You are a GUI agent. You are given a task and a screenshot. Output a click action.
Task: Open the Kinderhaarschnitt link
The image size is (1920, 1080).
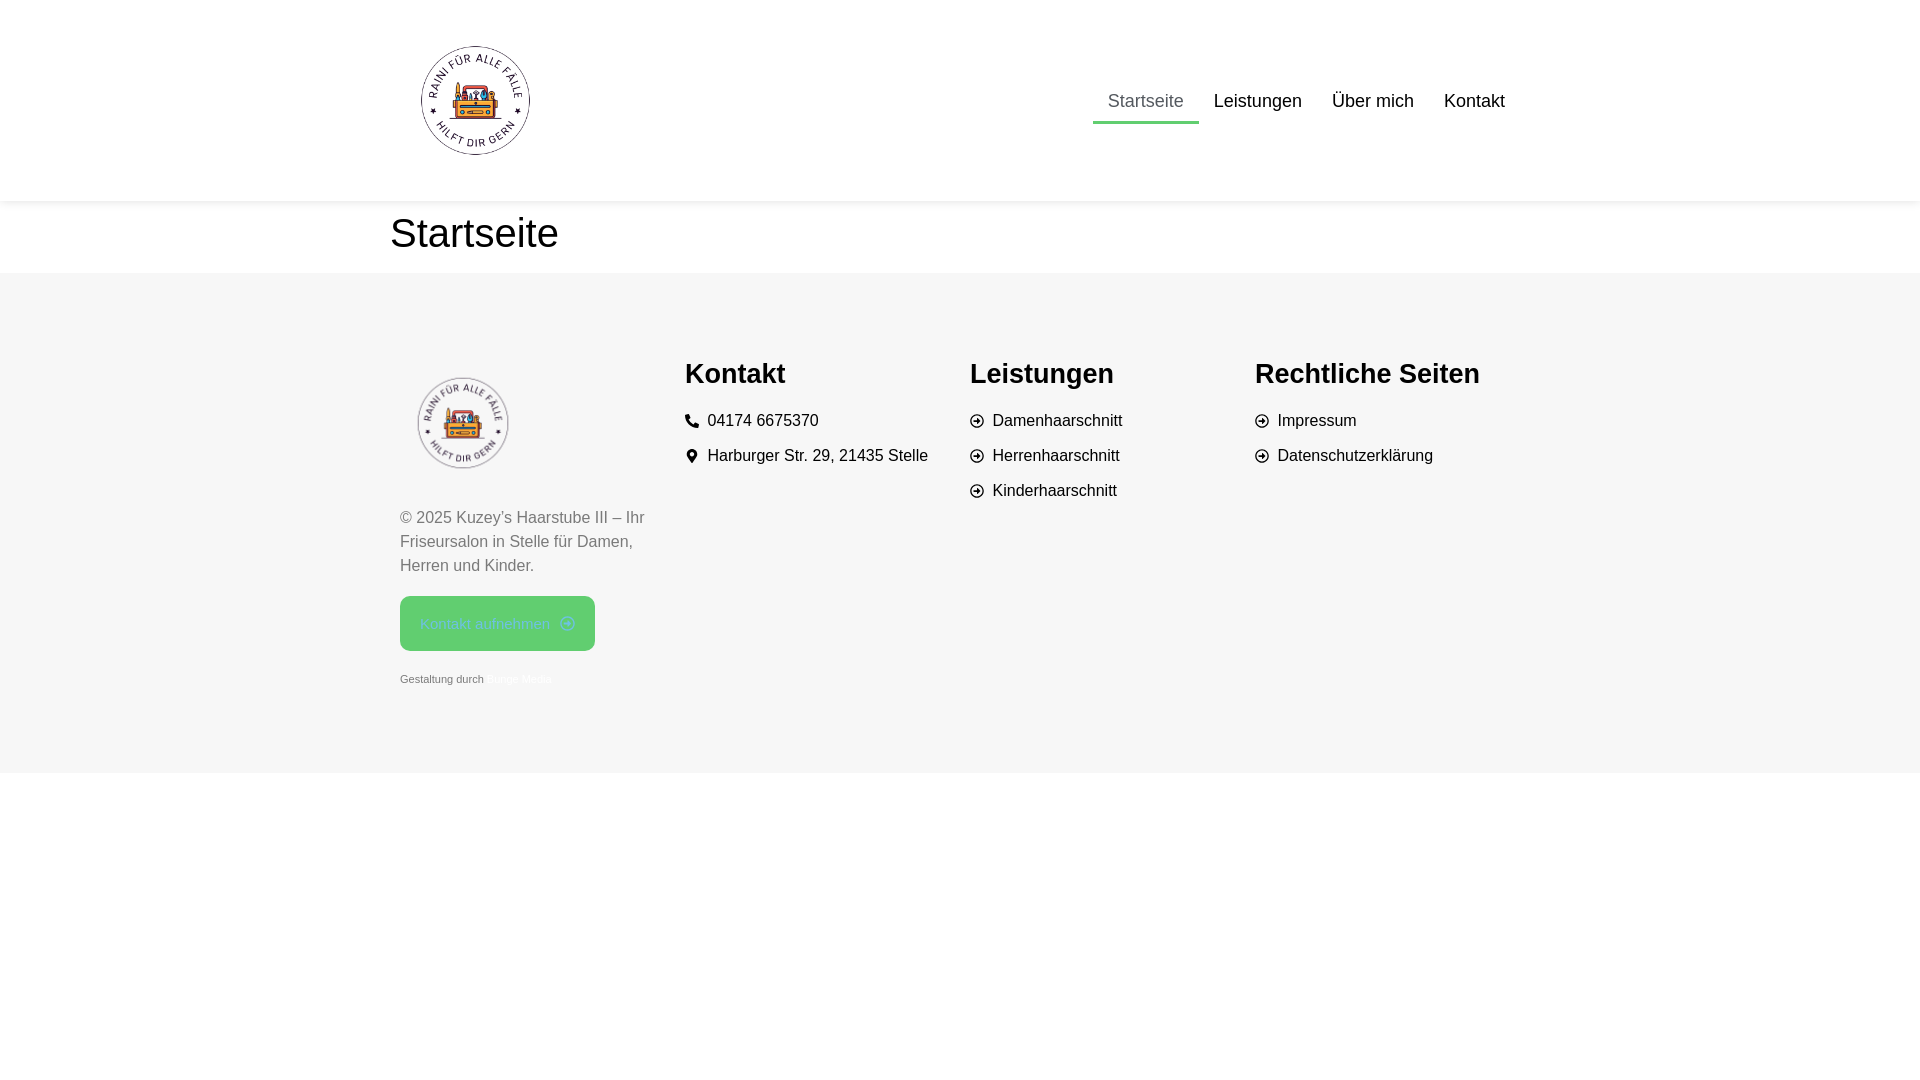pos(1054,491)
